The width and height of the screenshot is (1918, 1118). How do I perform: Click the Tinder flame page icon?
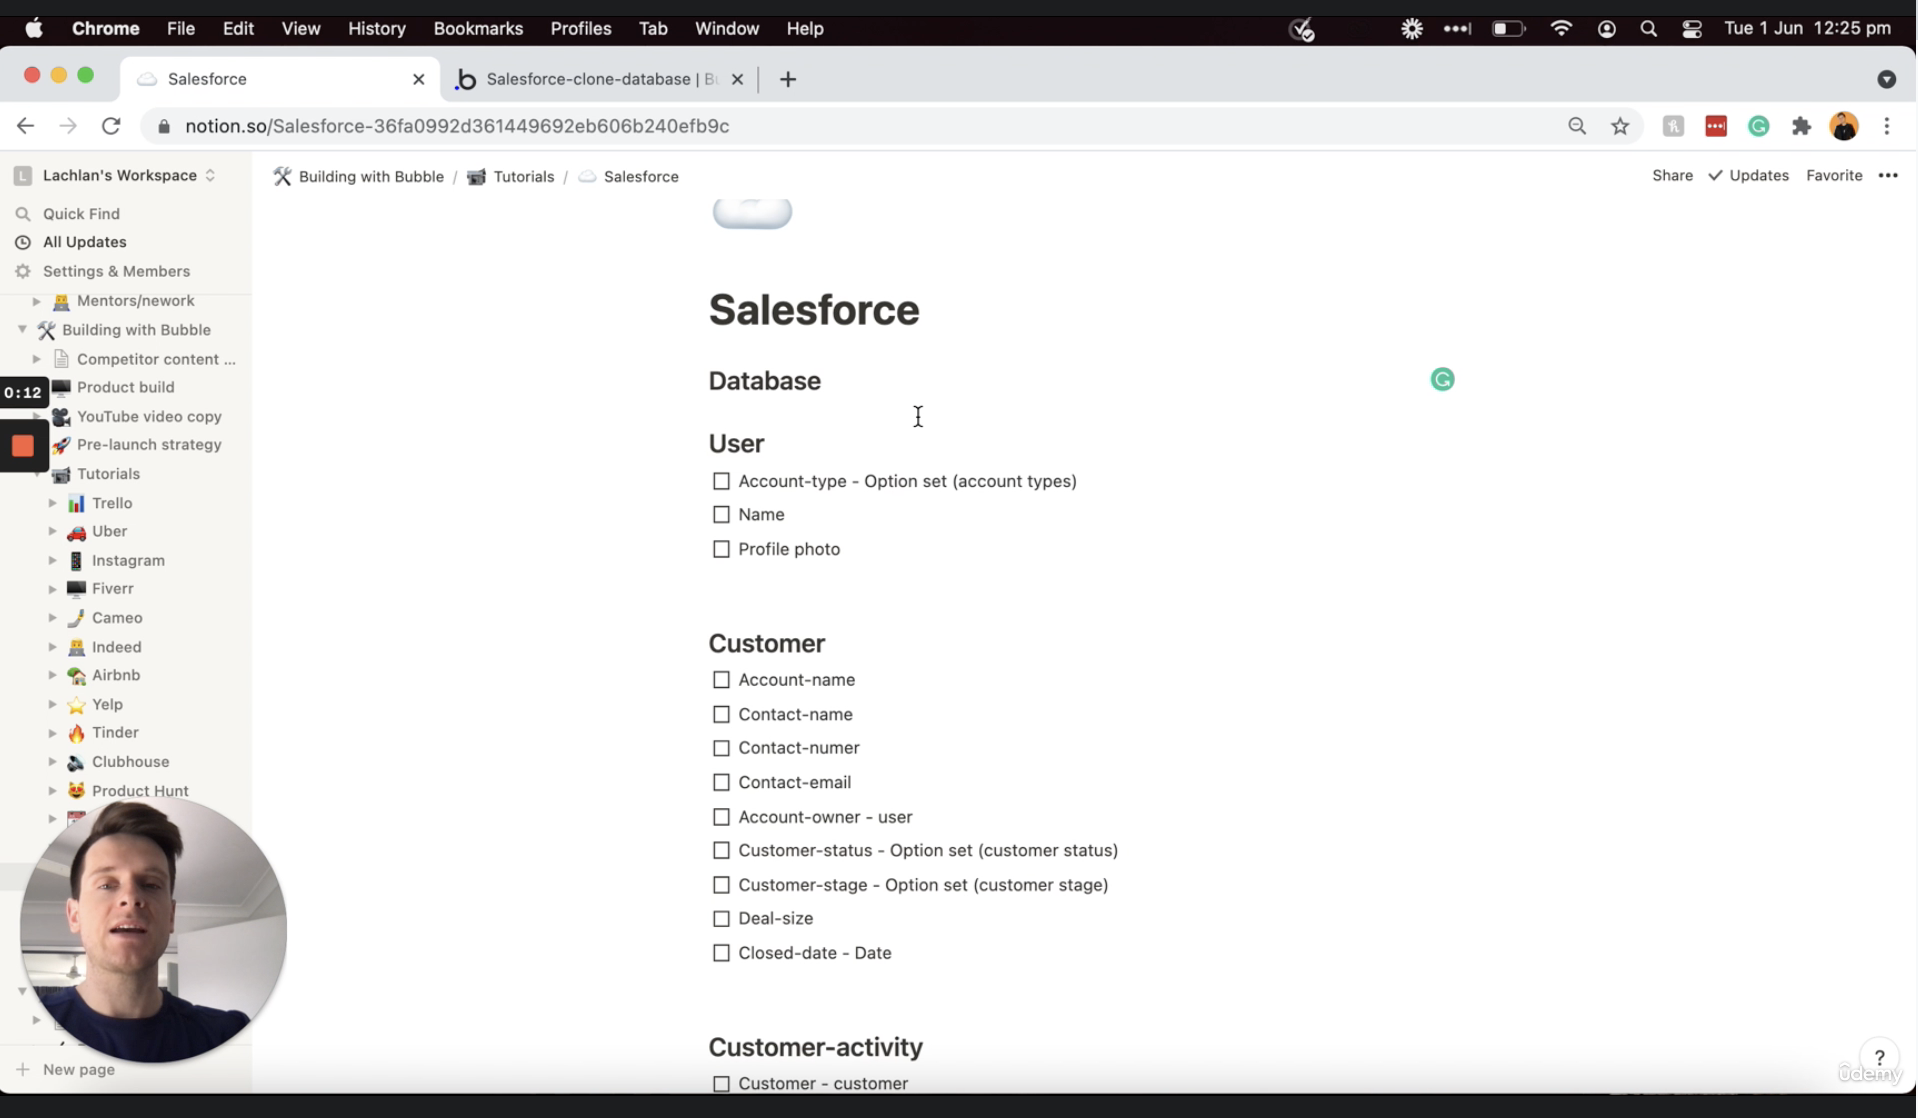coord(76,733)
